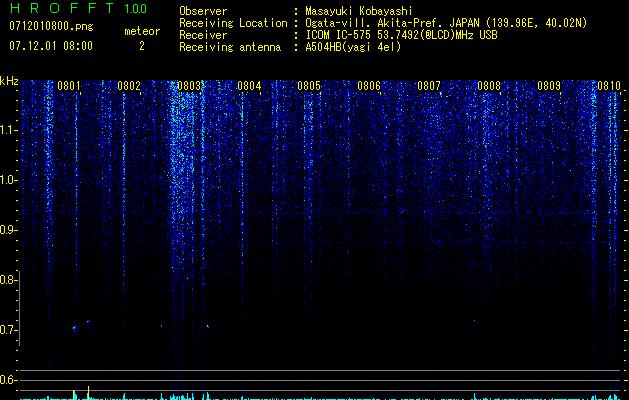Click the 1.0 kHz axis label
The height and width of the screenshot is (400, 629).
[x=8, y=180]
